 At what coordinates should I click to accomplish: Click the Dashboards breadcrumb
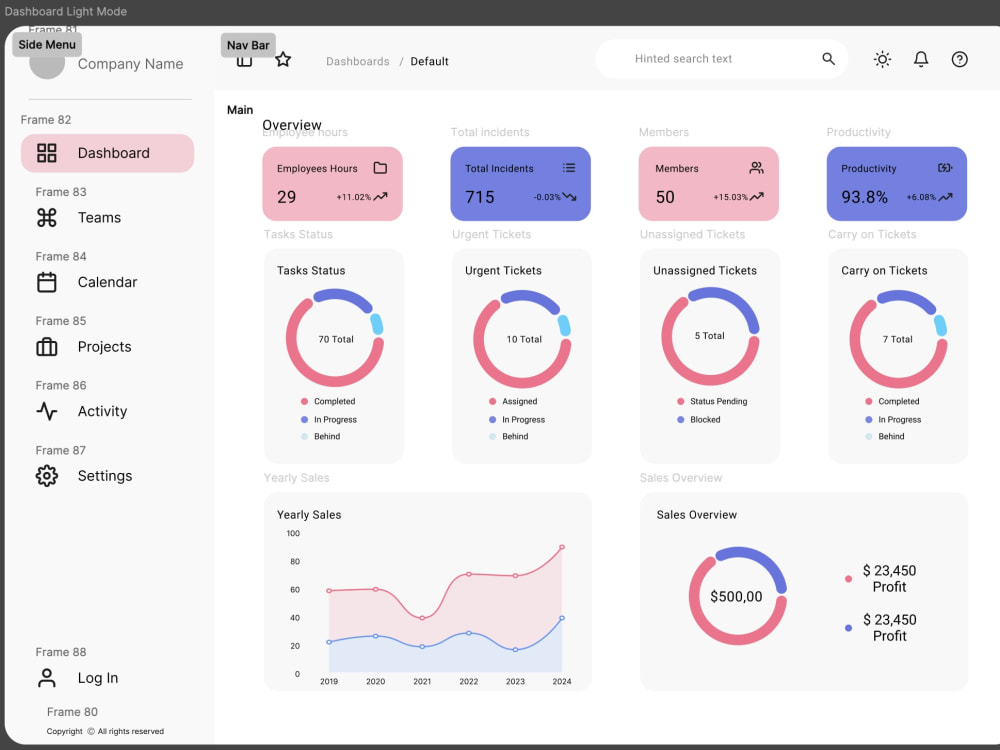click(358, 61)
